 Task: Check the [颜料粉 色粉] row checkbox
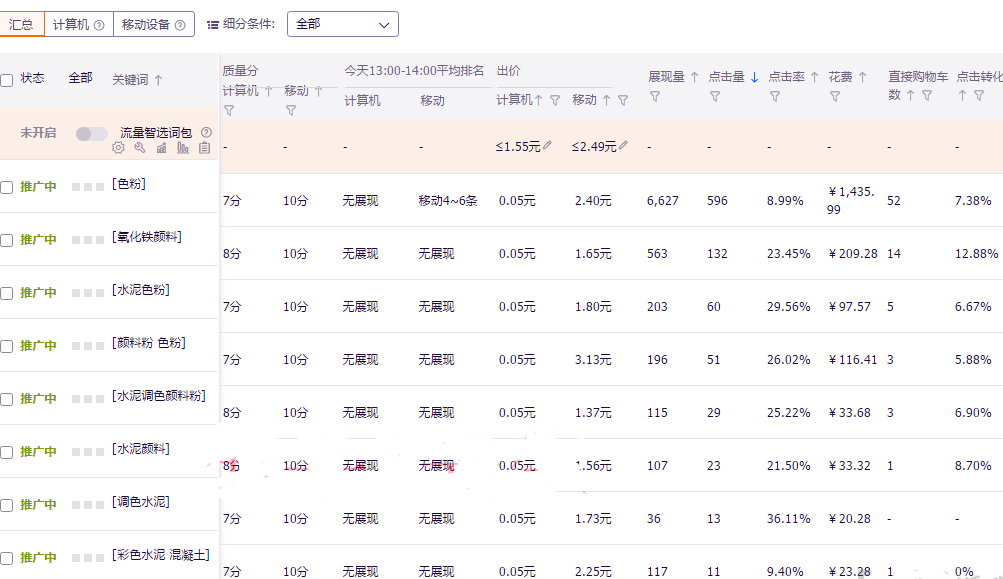(x=6, y=346)
